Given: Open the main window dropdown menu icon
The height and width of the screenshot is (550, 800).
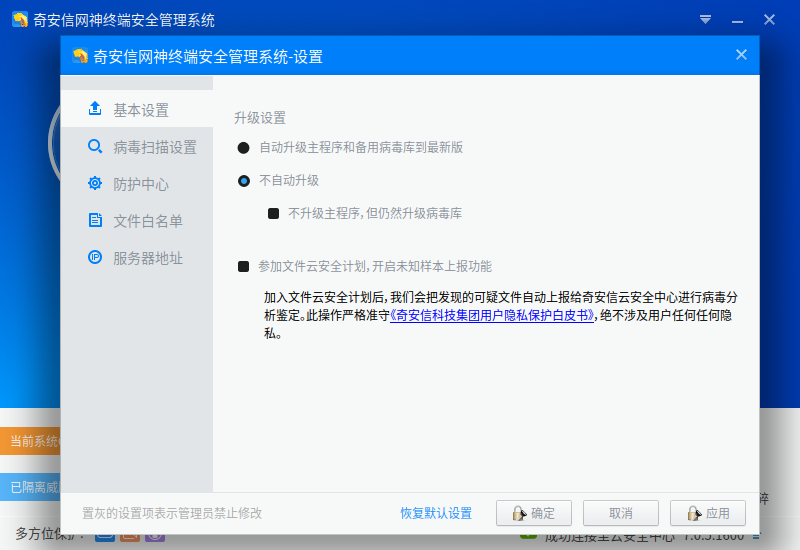Looking at the screenshot, I should 705,19.
